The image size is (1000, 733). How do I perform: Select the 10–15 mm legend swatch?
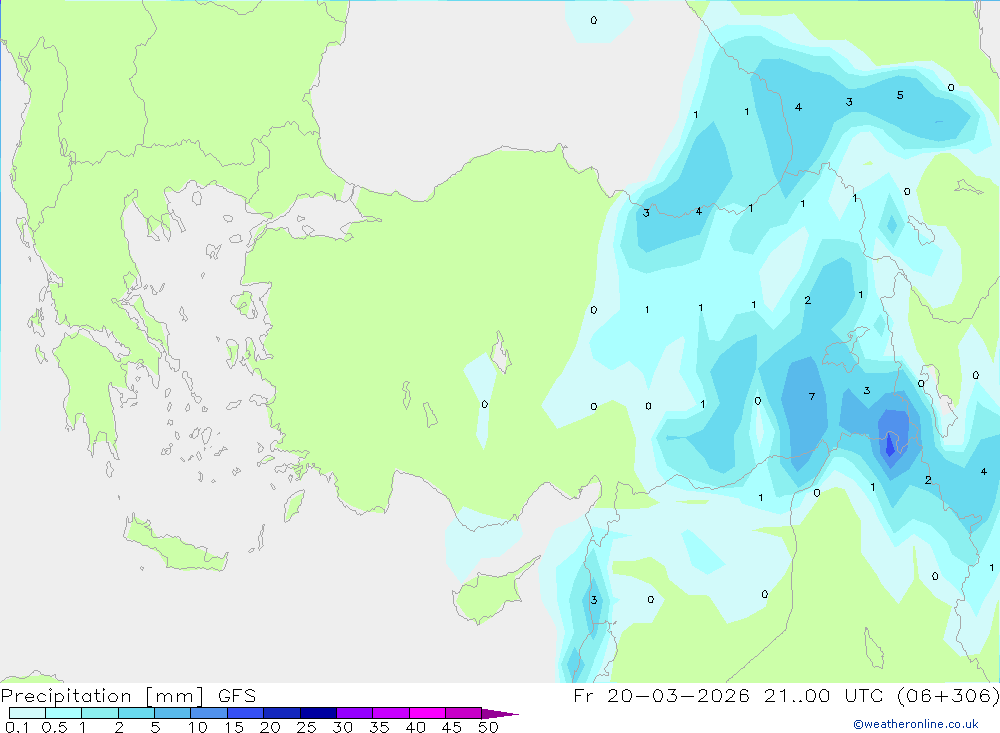point(209,713)
